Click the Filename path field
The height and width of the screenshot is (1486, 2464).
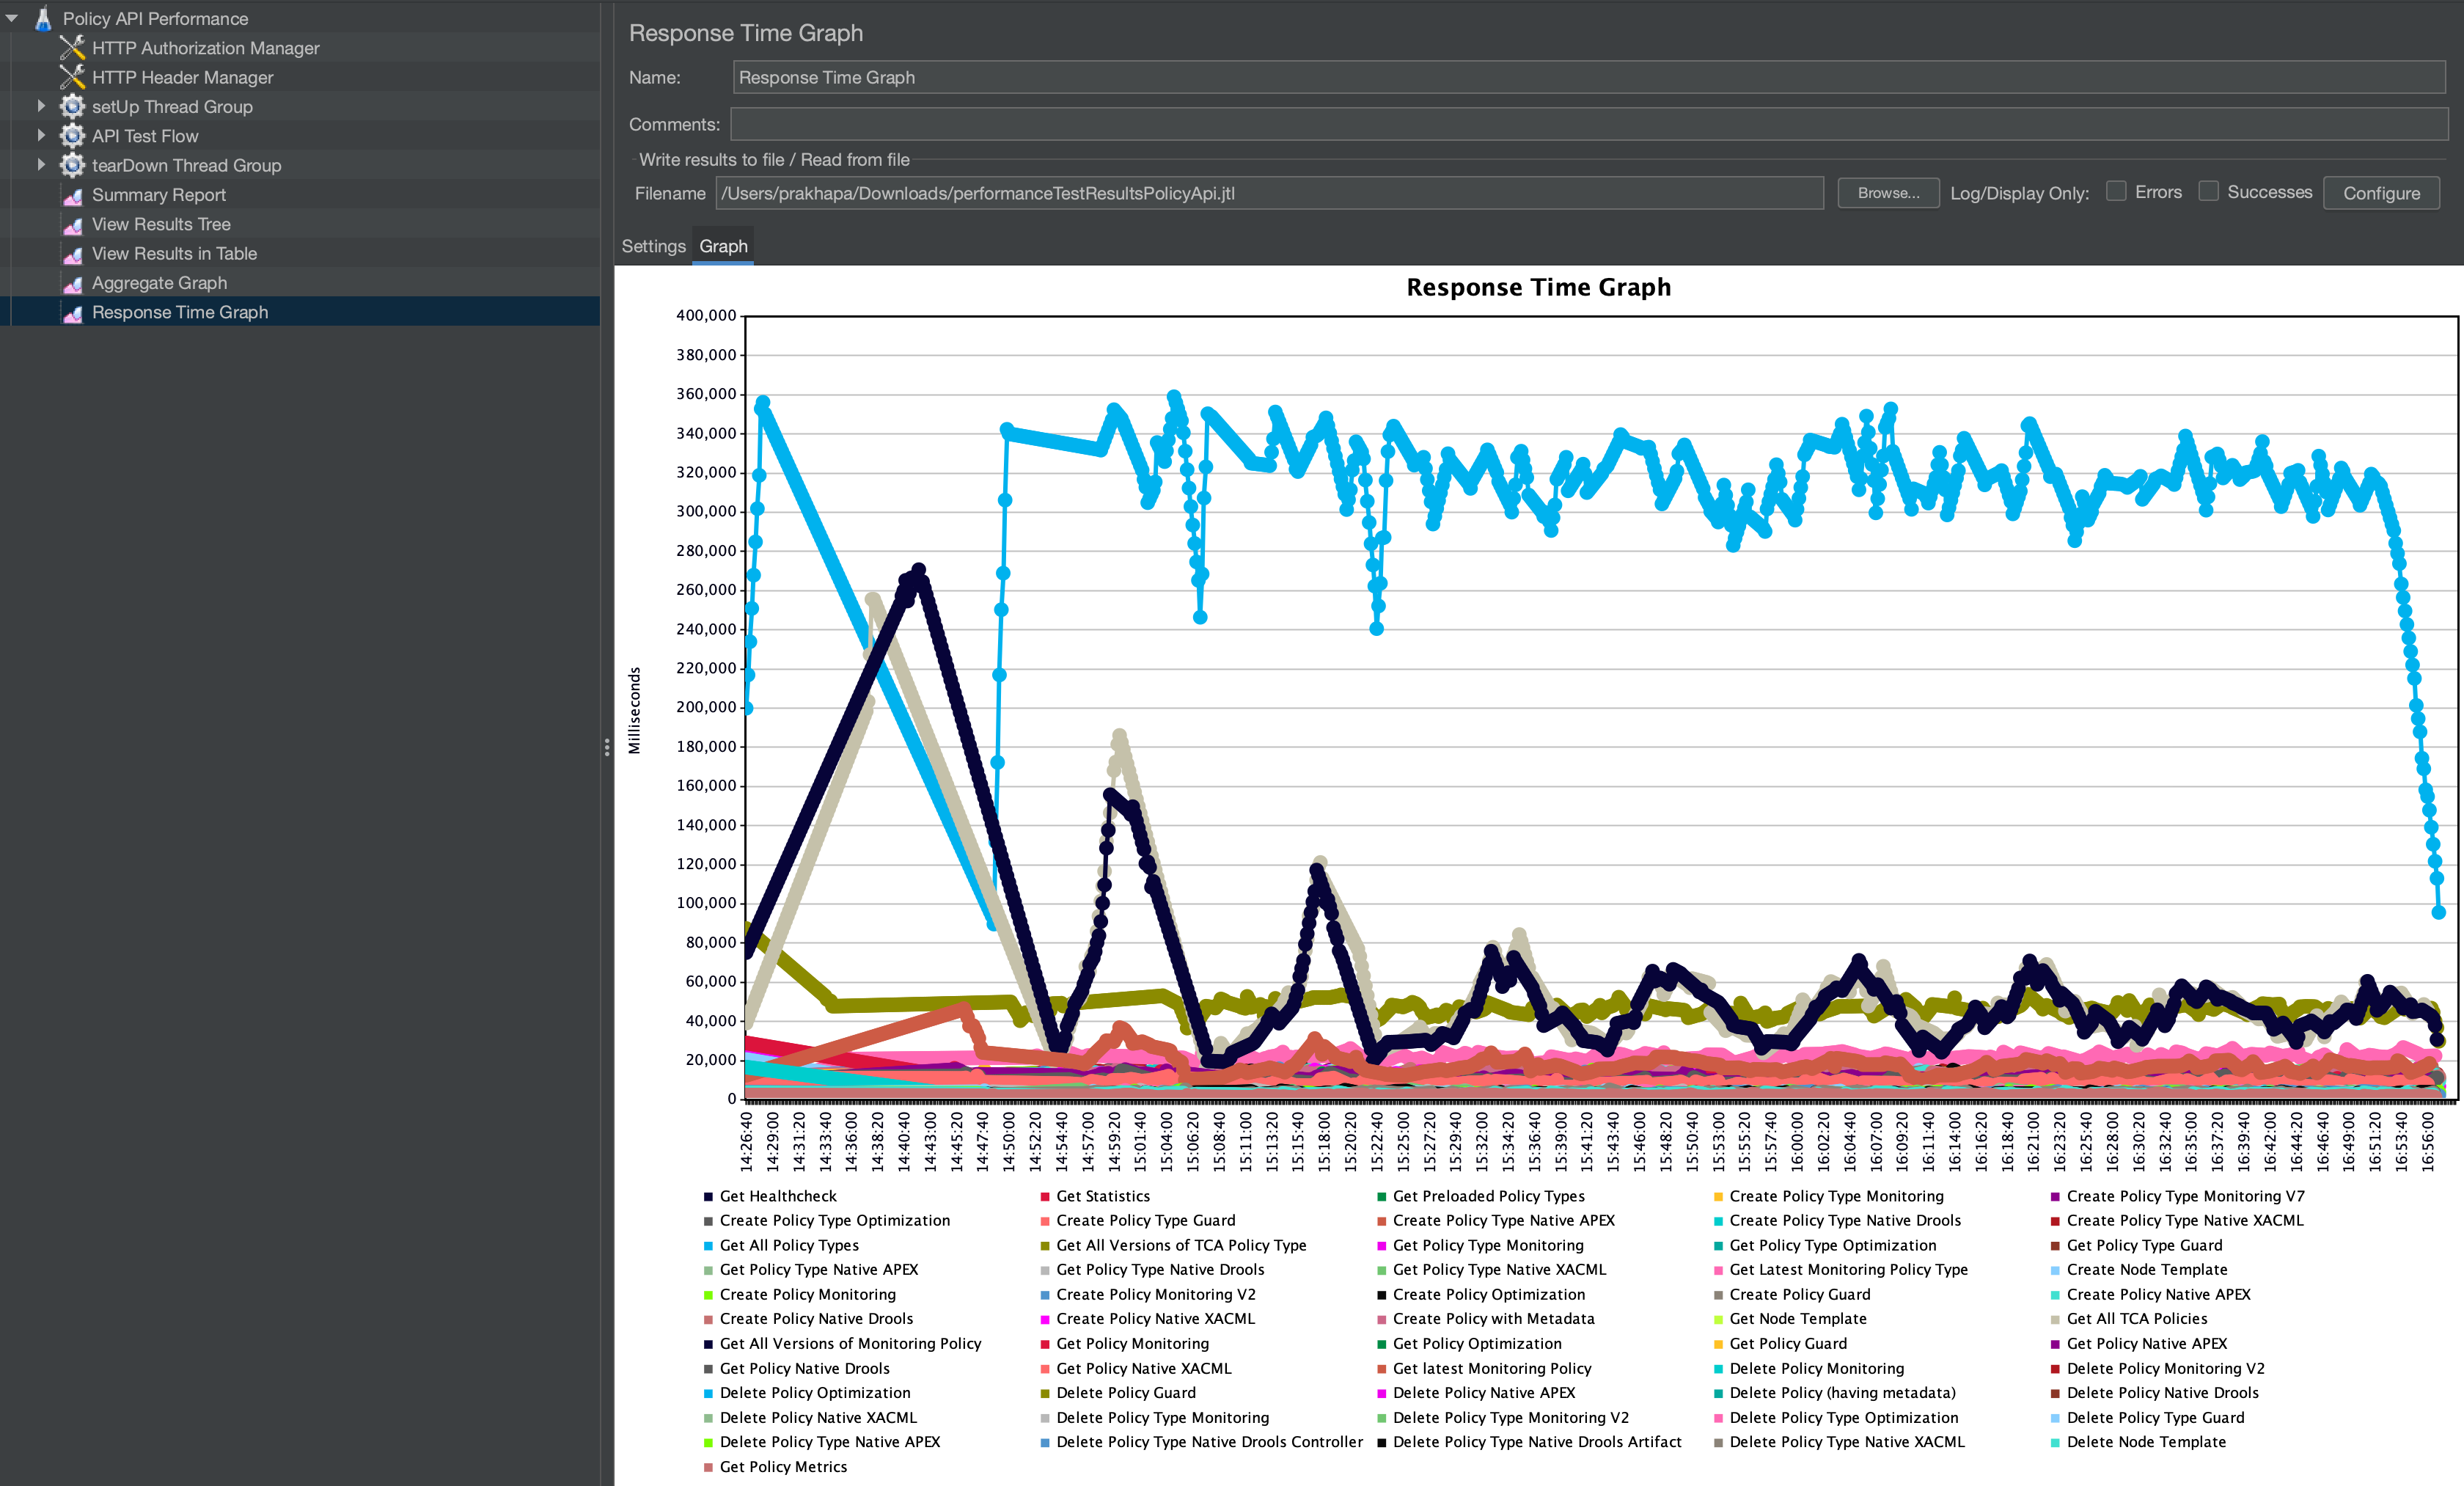1269,193
